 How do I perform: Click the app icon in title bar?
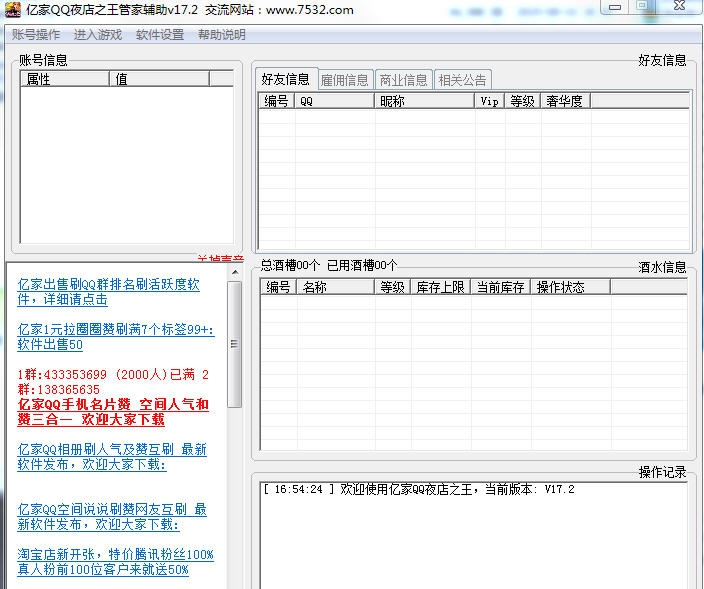(x=13, y=9)
